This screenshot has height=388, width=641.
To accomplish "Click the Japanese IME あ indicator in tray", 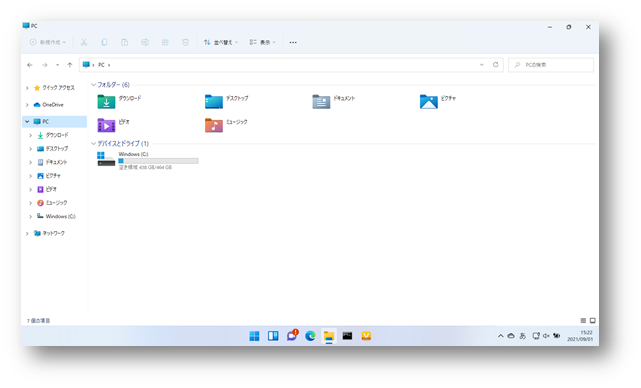I will point(522,336).
